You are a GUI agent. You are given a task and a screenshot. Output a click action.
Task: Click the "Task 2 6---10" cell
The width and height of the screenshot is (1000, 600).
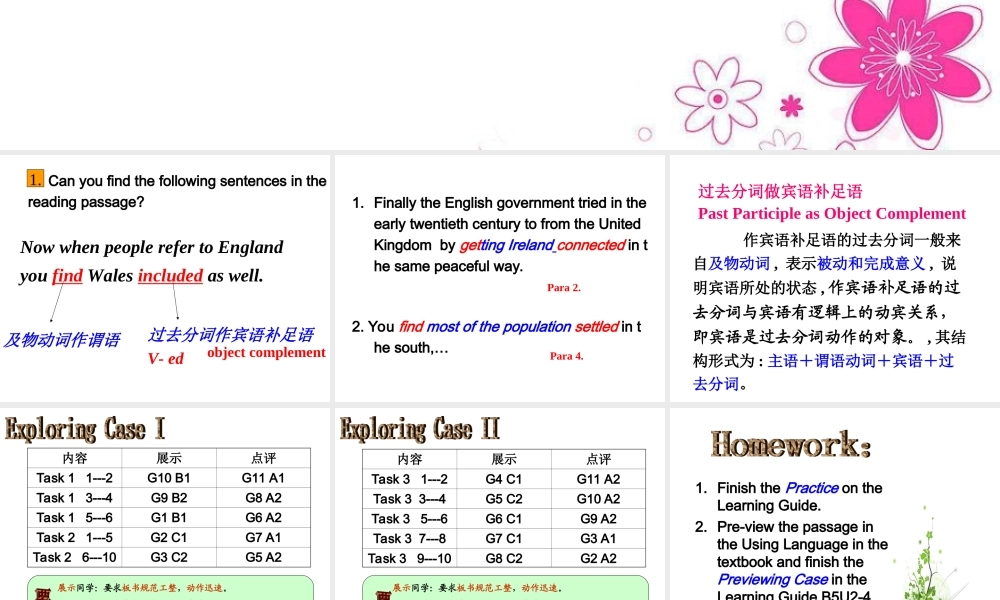[75, 557]
